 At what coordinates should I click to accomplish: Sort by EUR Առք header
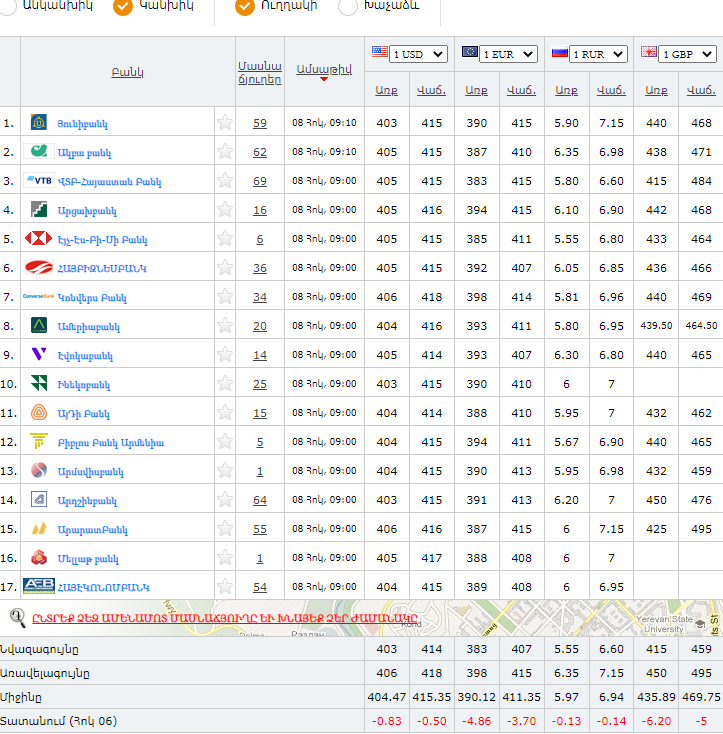click(x=476, y=90)
